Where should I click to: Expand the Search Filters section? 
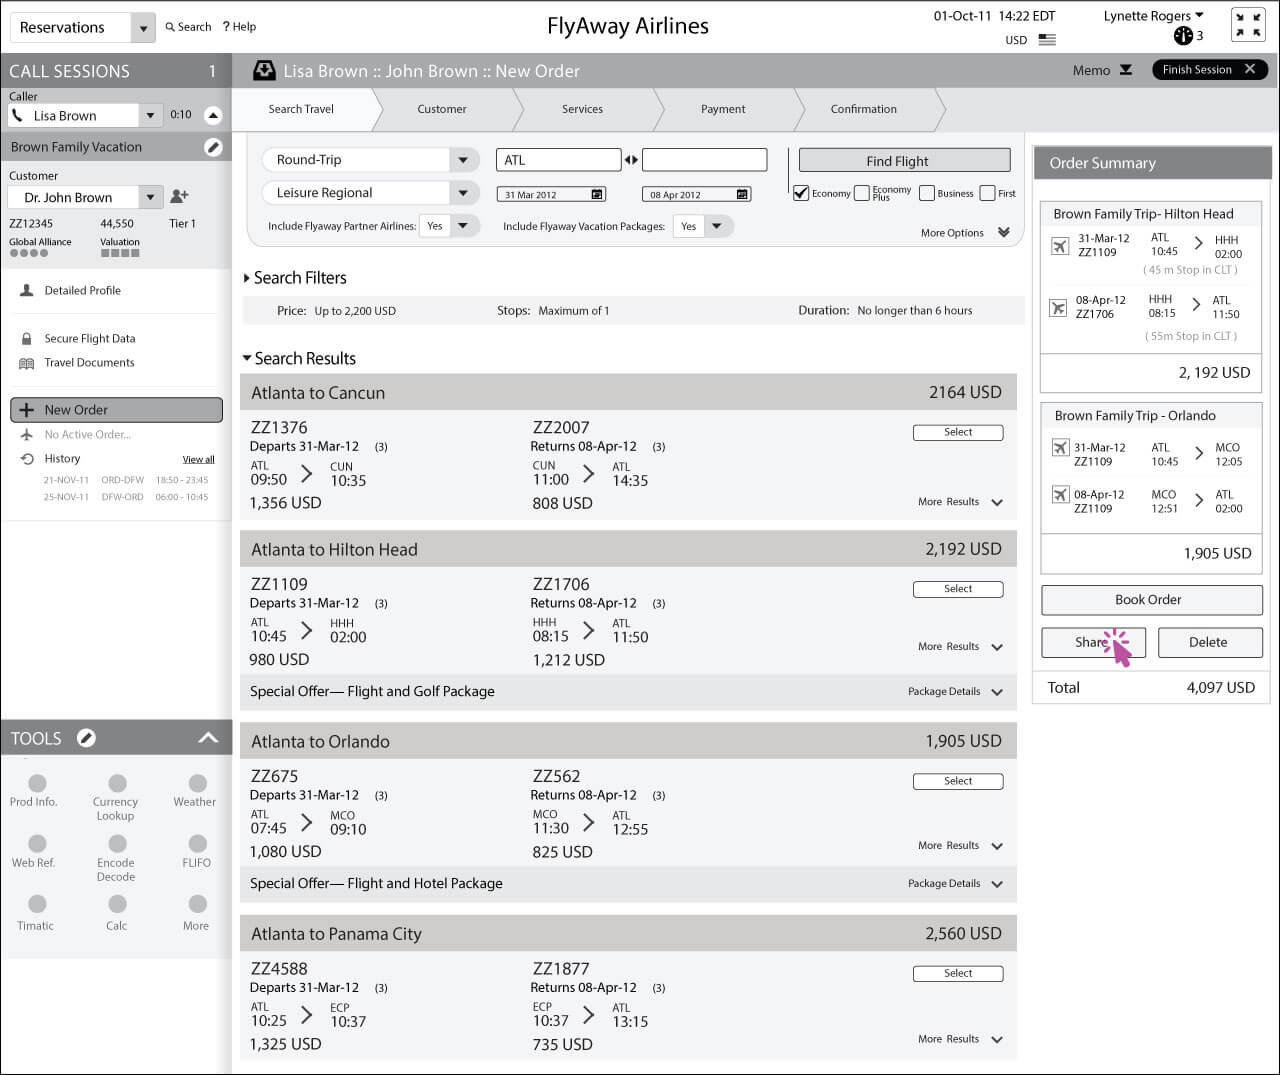tap(247, 278)
